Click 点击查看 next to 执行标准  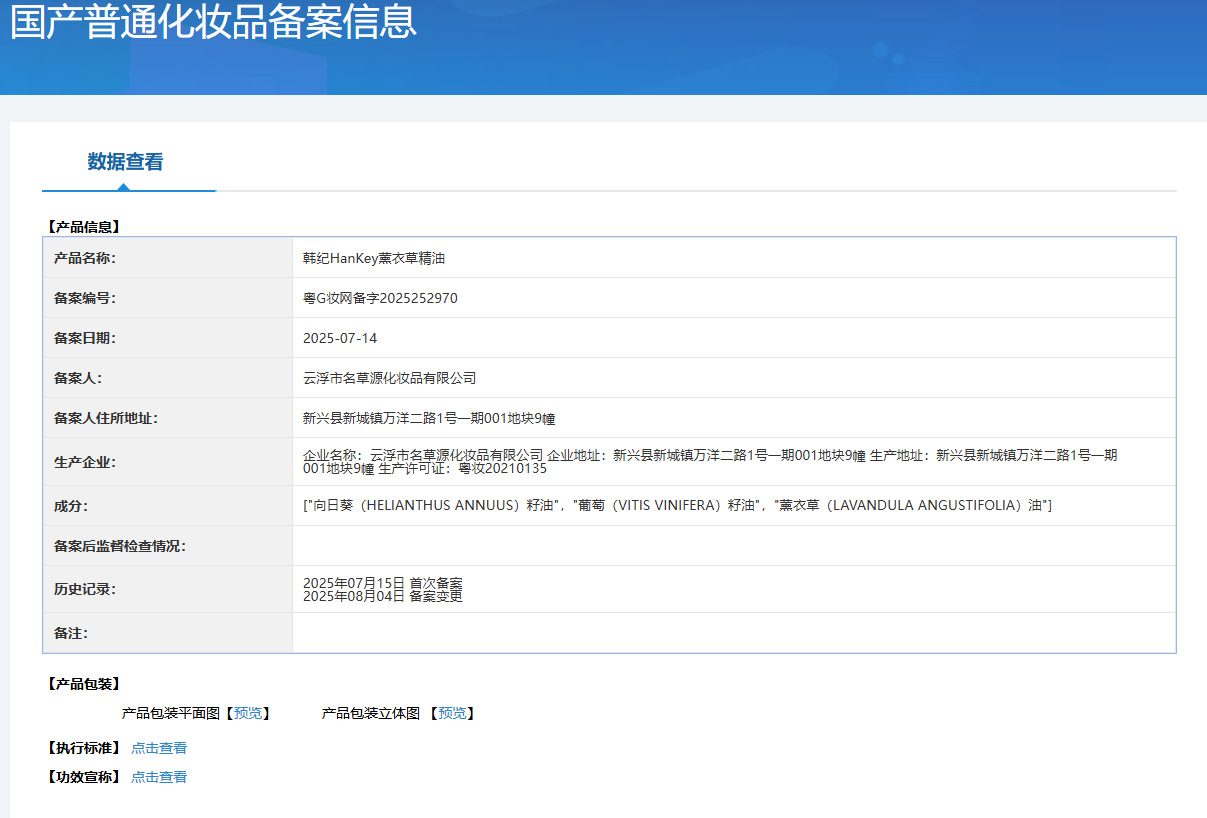click(x=159, y=748)
